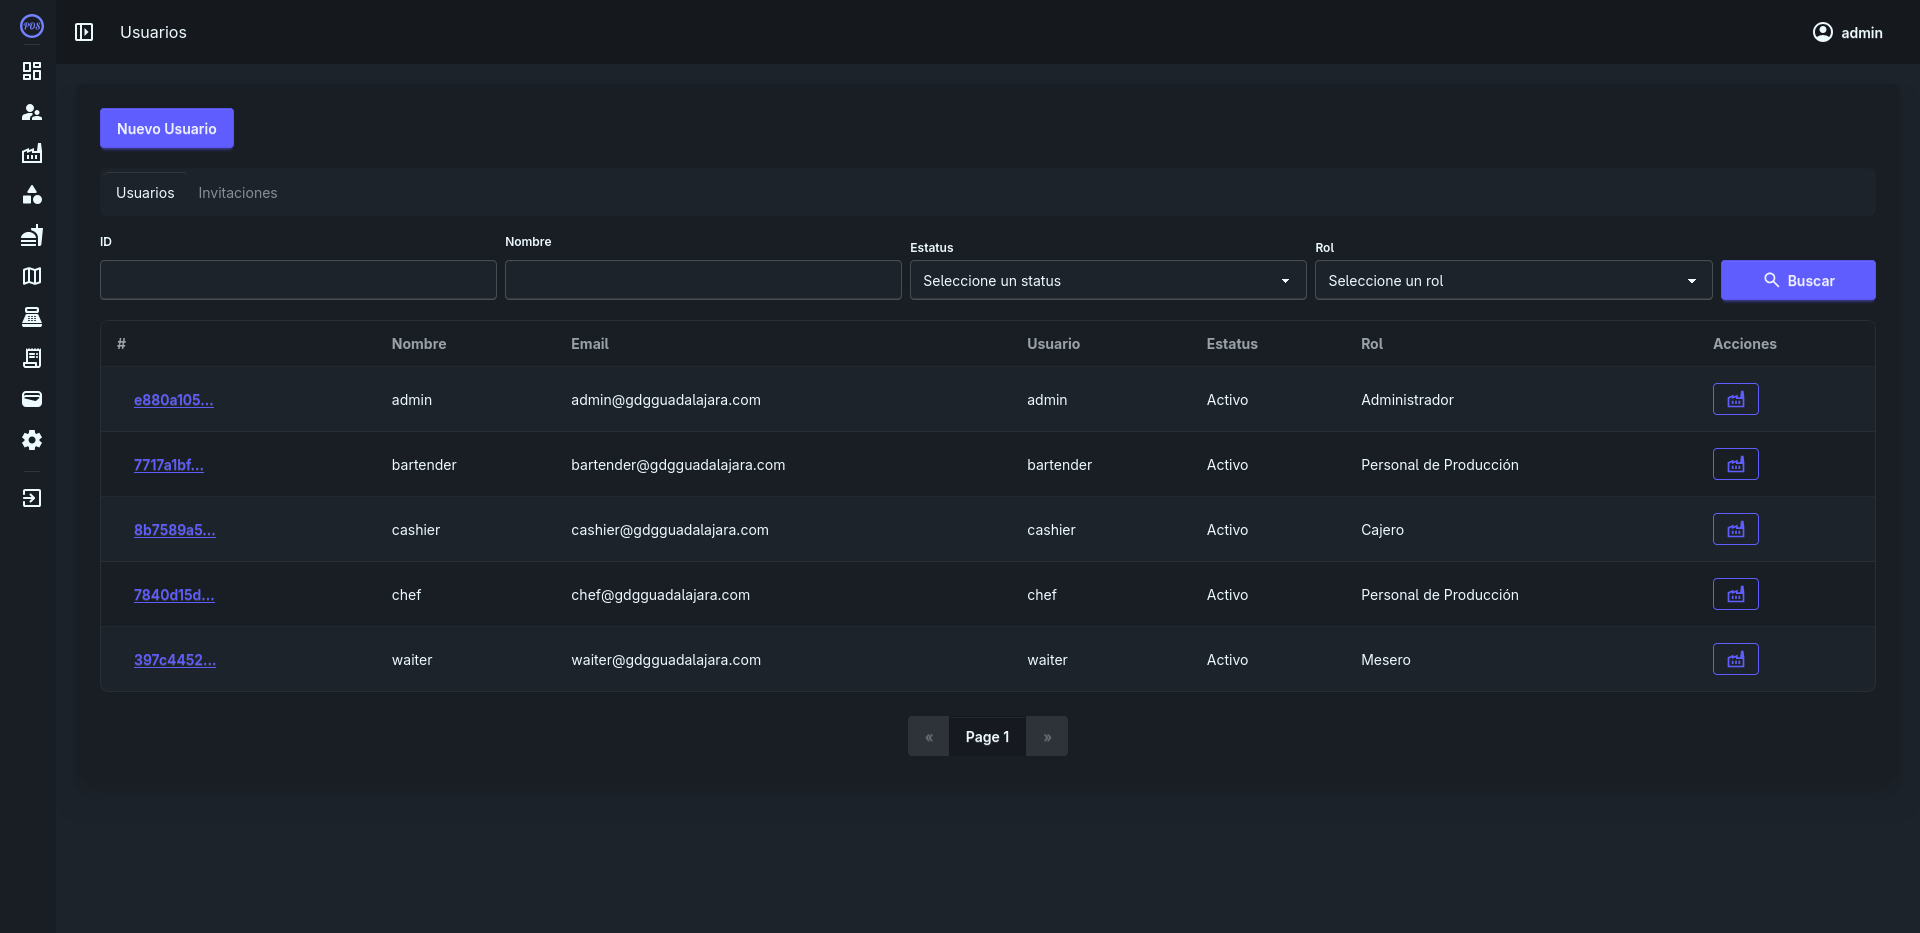
Task: Open the receipt icon in sidebar
Action: point(32,358)
